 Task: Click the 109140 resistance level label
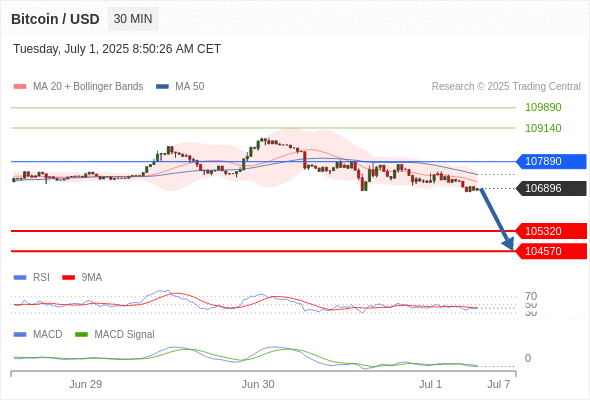(543, 128)
